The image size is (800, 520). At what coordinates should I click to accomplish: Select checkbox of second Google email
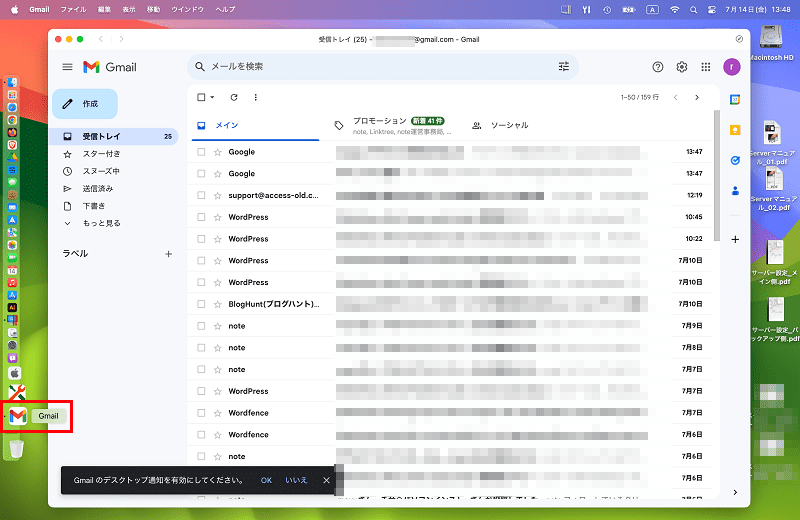coord(201,174)
